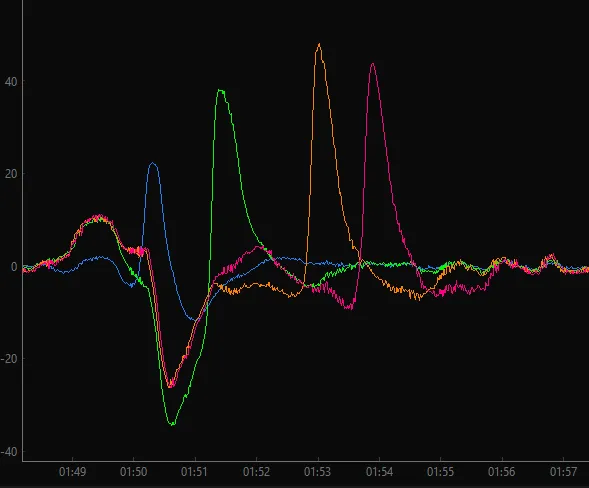Image resolution: width=589 pixels, height=488 pixels.
Task: Click the 01:55 time axis label
Action: (440, 471)
